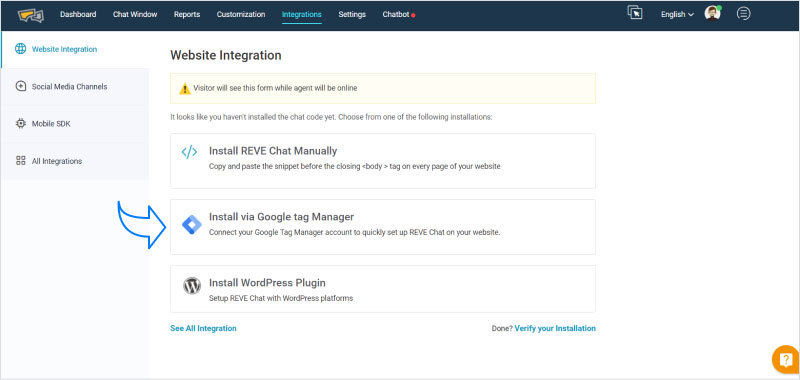Open the Settings menu
The width and height of the screenshot is (800, 380).
pyautogui.click(x=352, y=14)
